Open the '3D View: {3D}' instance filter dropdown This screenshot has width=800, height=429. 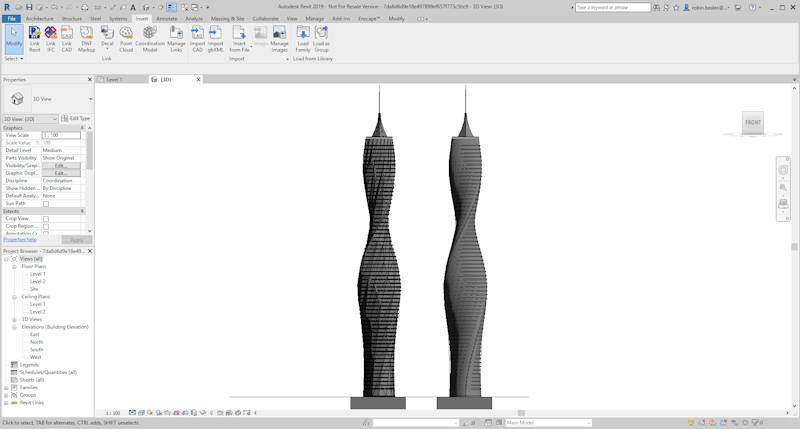[x=31, y=119]
